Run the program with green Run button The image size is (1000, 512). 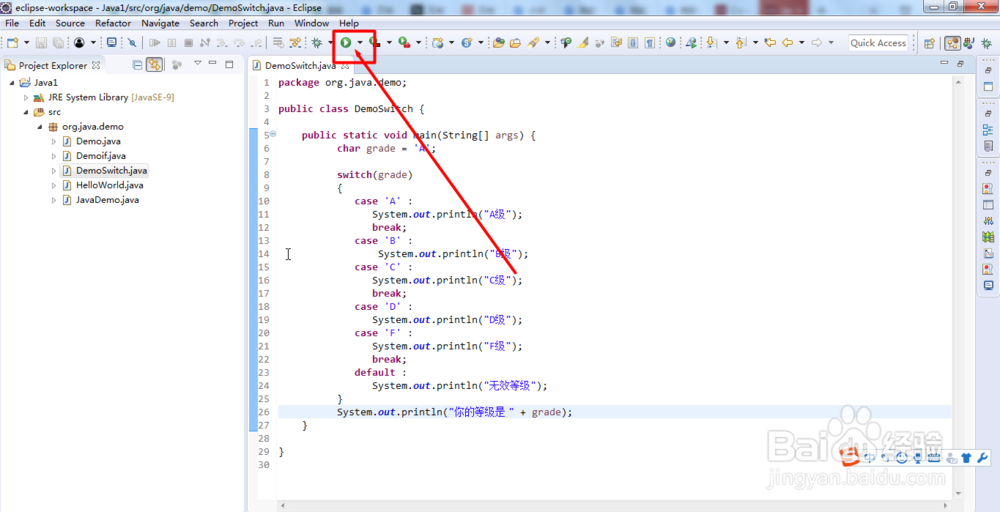tap(345, 43)
